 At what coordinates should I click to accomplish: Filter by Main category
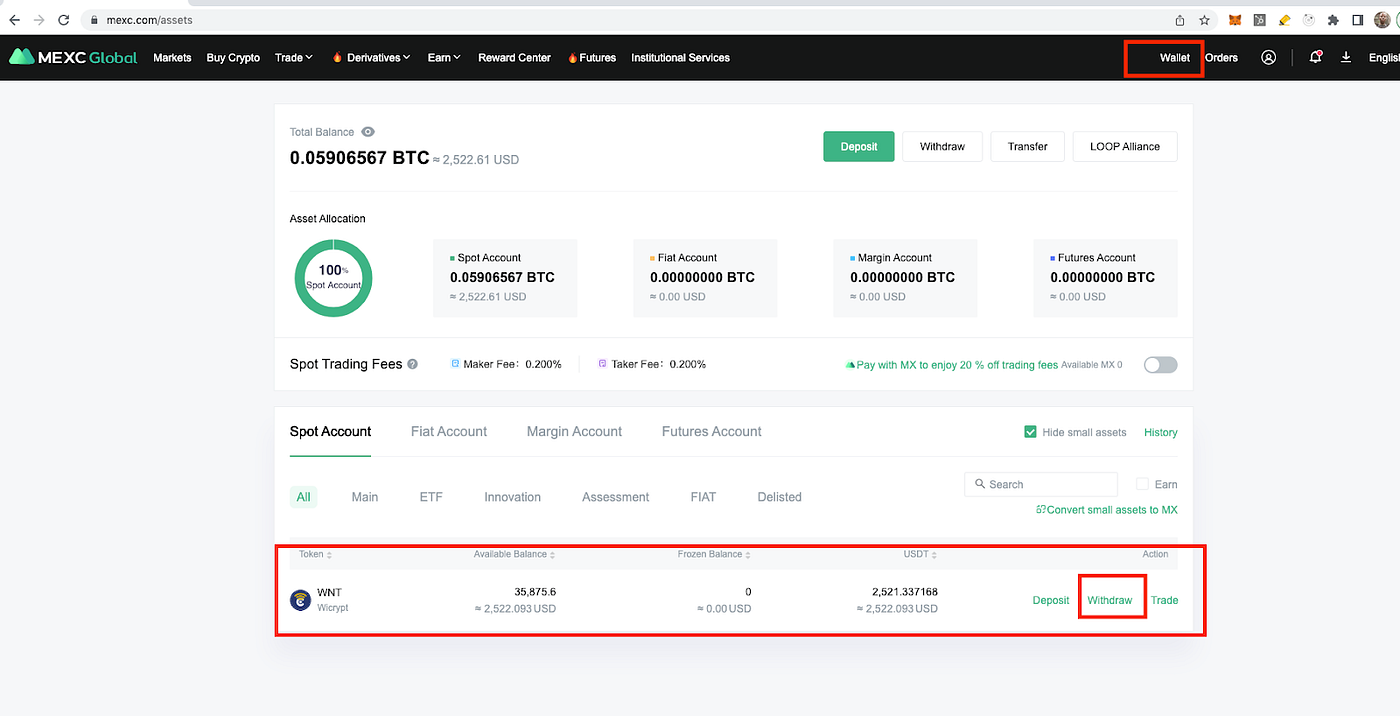(365, 497)
